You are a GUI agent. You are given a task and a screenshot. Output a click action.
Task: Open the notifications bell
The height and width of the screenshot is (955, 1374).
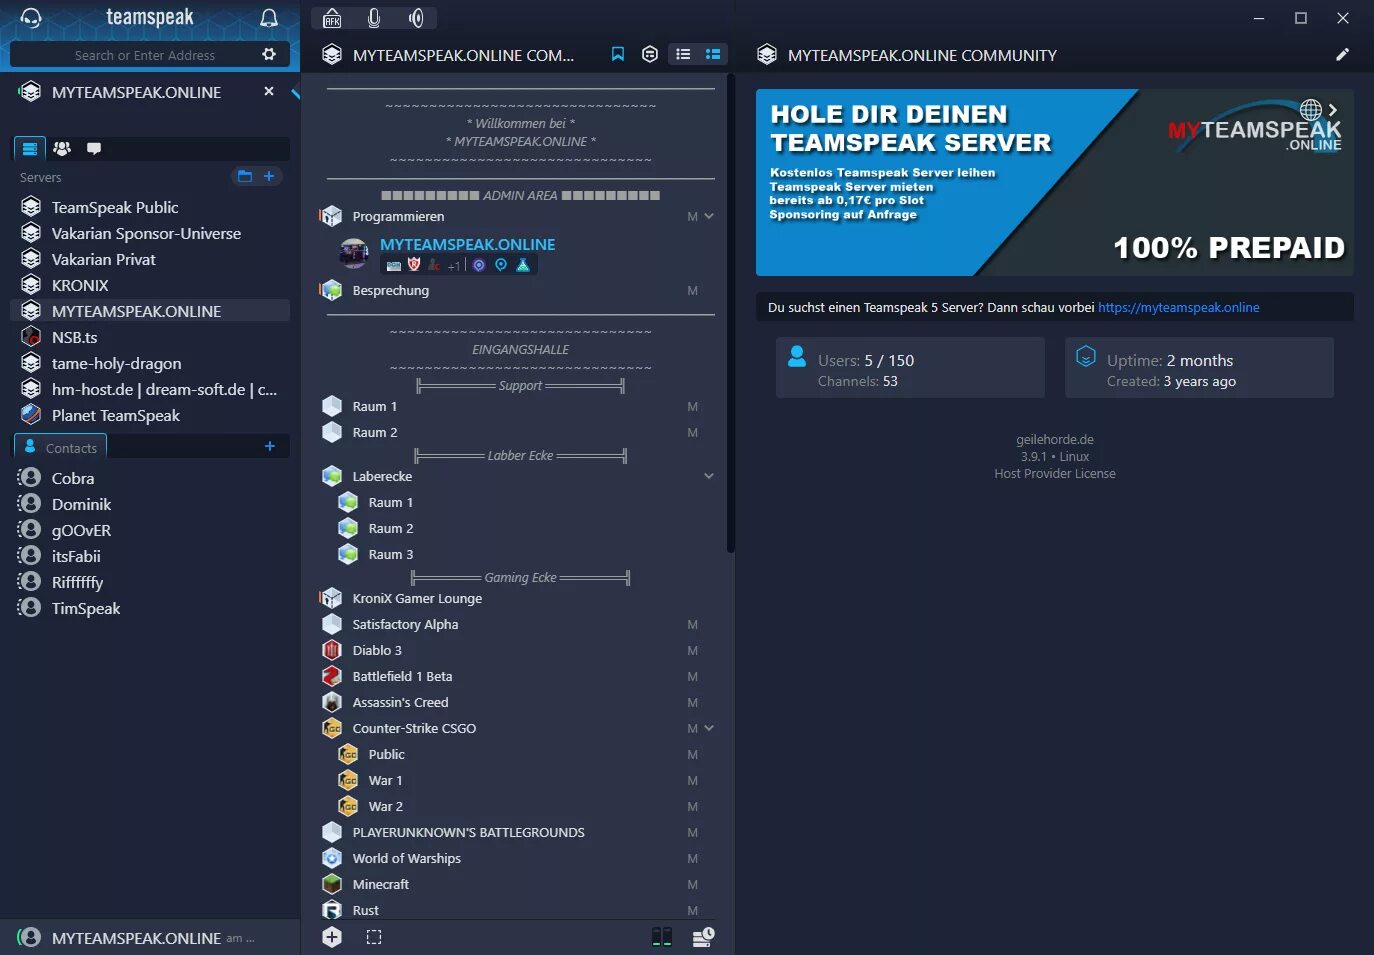click(269, 18)
